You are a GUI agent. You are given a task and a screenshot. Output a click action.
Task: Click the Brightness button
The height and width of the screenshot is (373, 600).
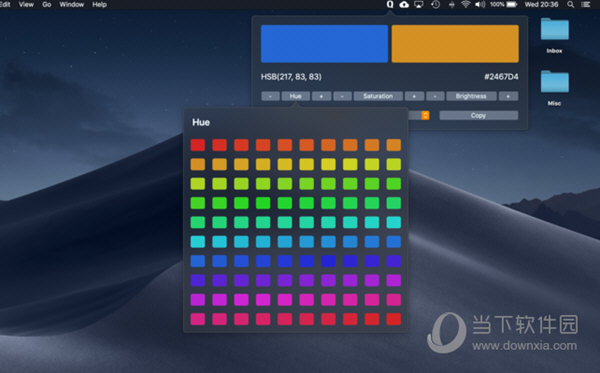pyautogui.click(x=471, y=96)
